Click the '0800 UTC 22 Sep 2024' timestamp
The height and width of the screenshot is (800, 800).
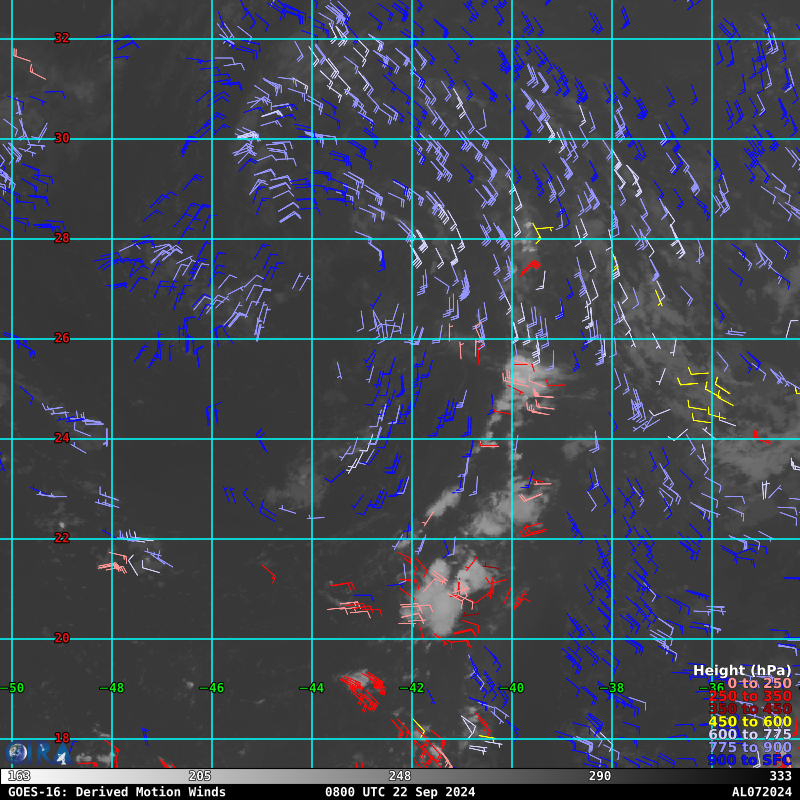pyautogui.click(x=400, y=792)
